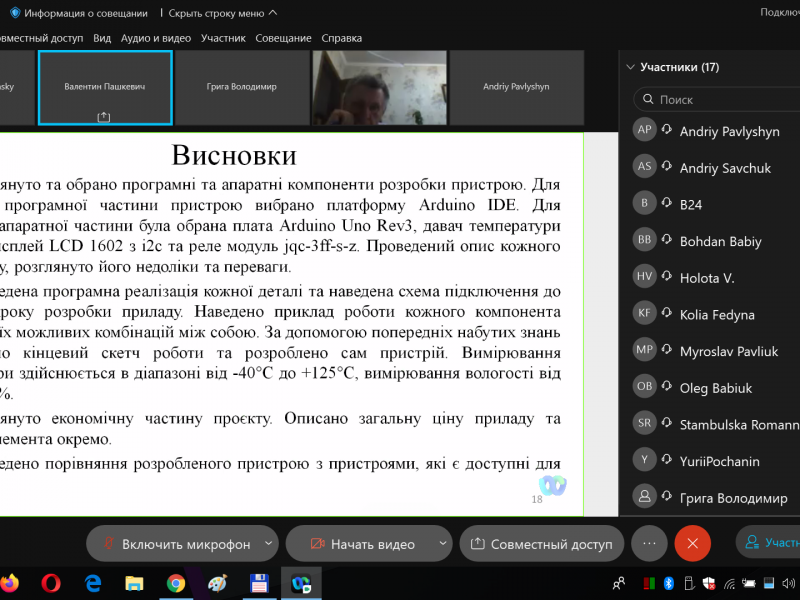
Task: Open the Аудио и видео menu
Action: pyautogui.click(x=155, y=38)
